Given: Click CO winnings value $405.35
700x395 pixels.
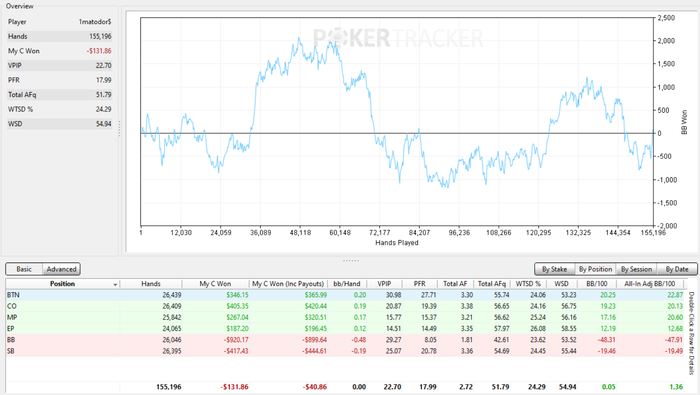Looking at the screenshot, I should click(x=237, y=306).
